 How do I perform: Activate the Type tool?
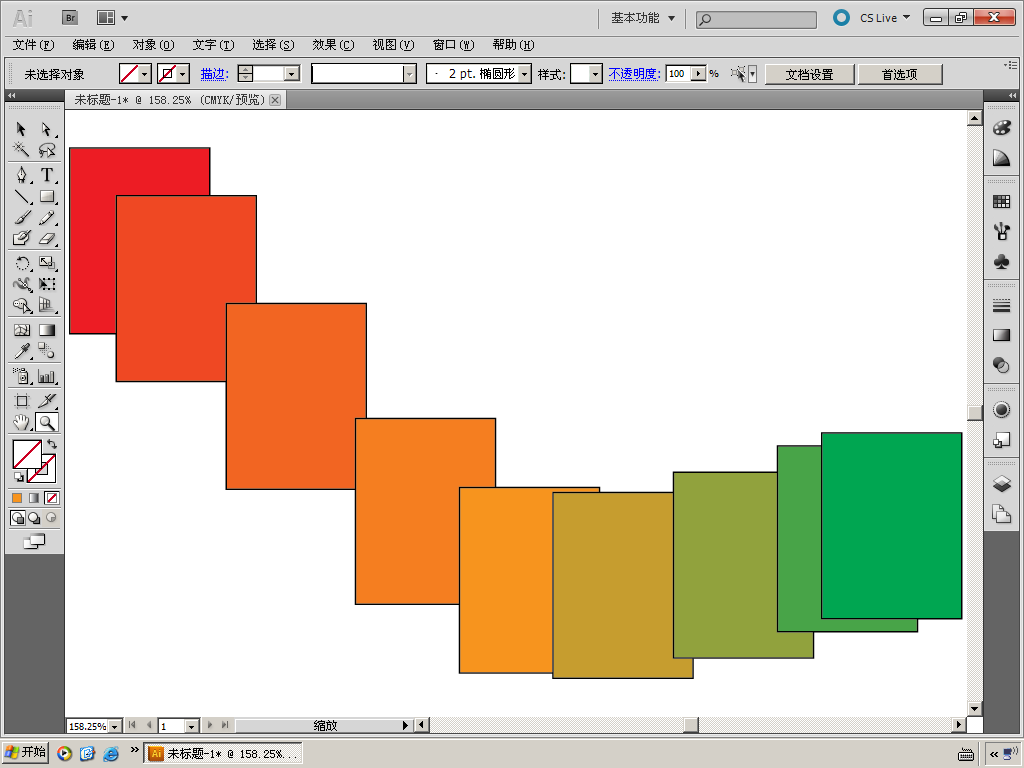click(x=46, y=175)
